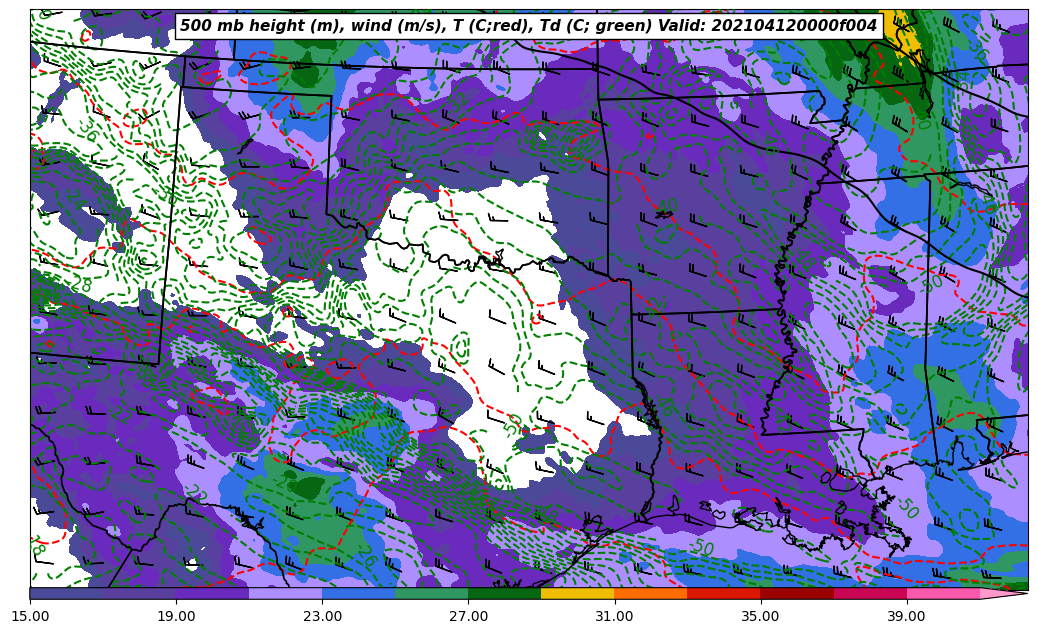The image size is (1037, 633).
Task: Click the orange segment of the colorbar
Action: [x=650, y=593]
